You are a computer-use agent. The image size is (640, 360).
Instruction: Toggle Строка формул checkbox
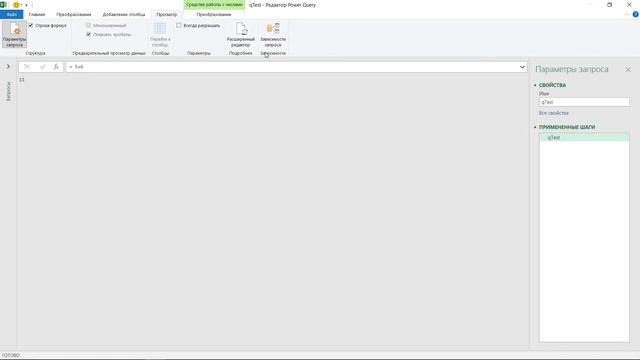click(31, 25)
